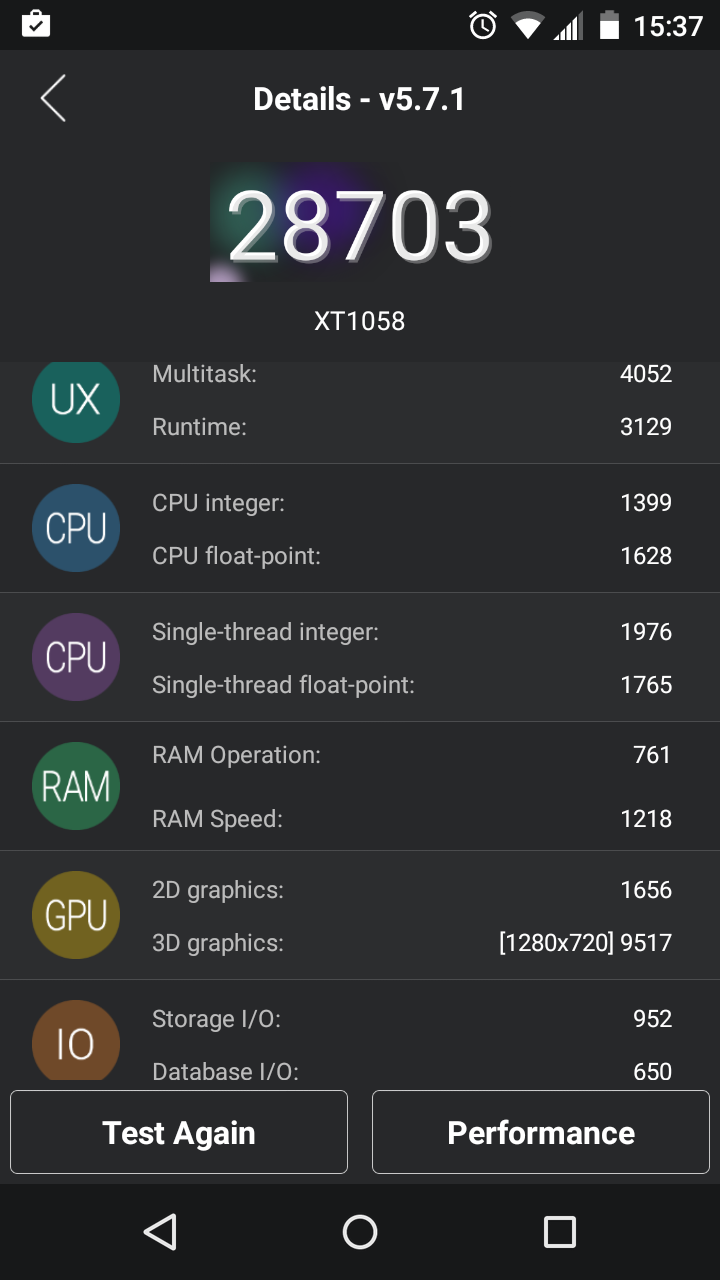Tap the green RAM category icon
The image size is (720, 1280).
[76, 786]
